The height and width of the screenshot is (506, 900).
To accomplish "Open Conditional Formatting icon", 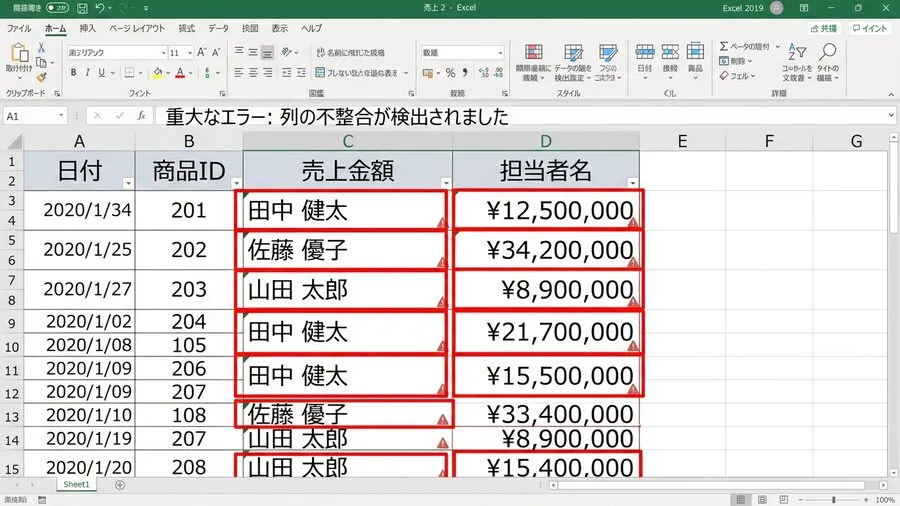I will [x=533, y=62].
